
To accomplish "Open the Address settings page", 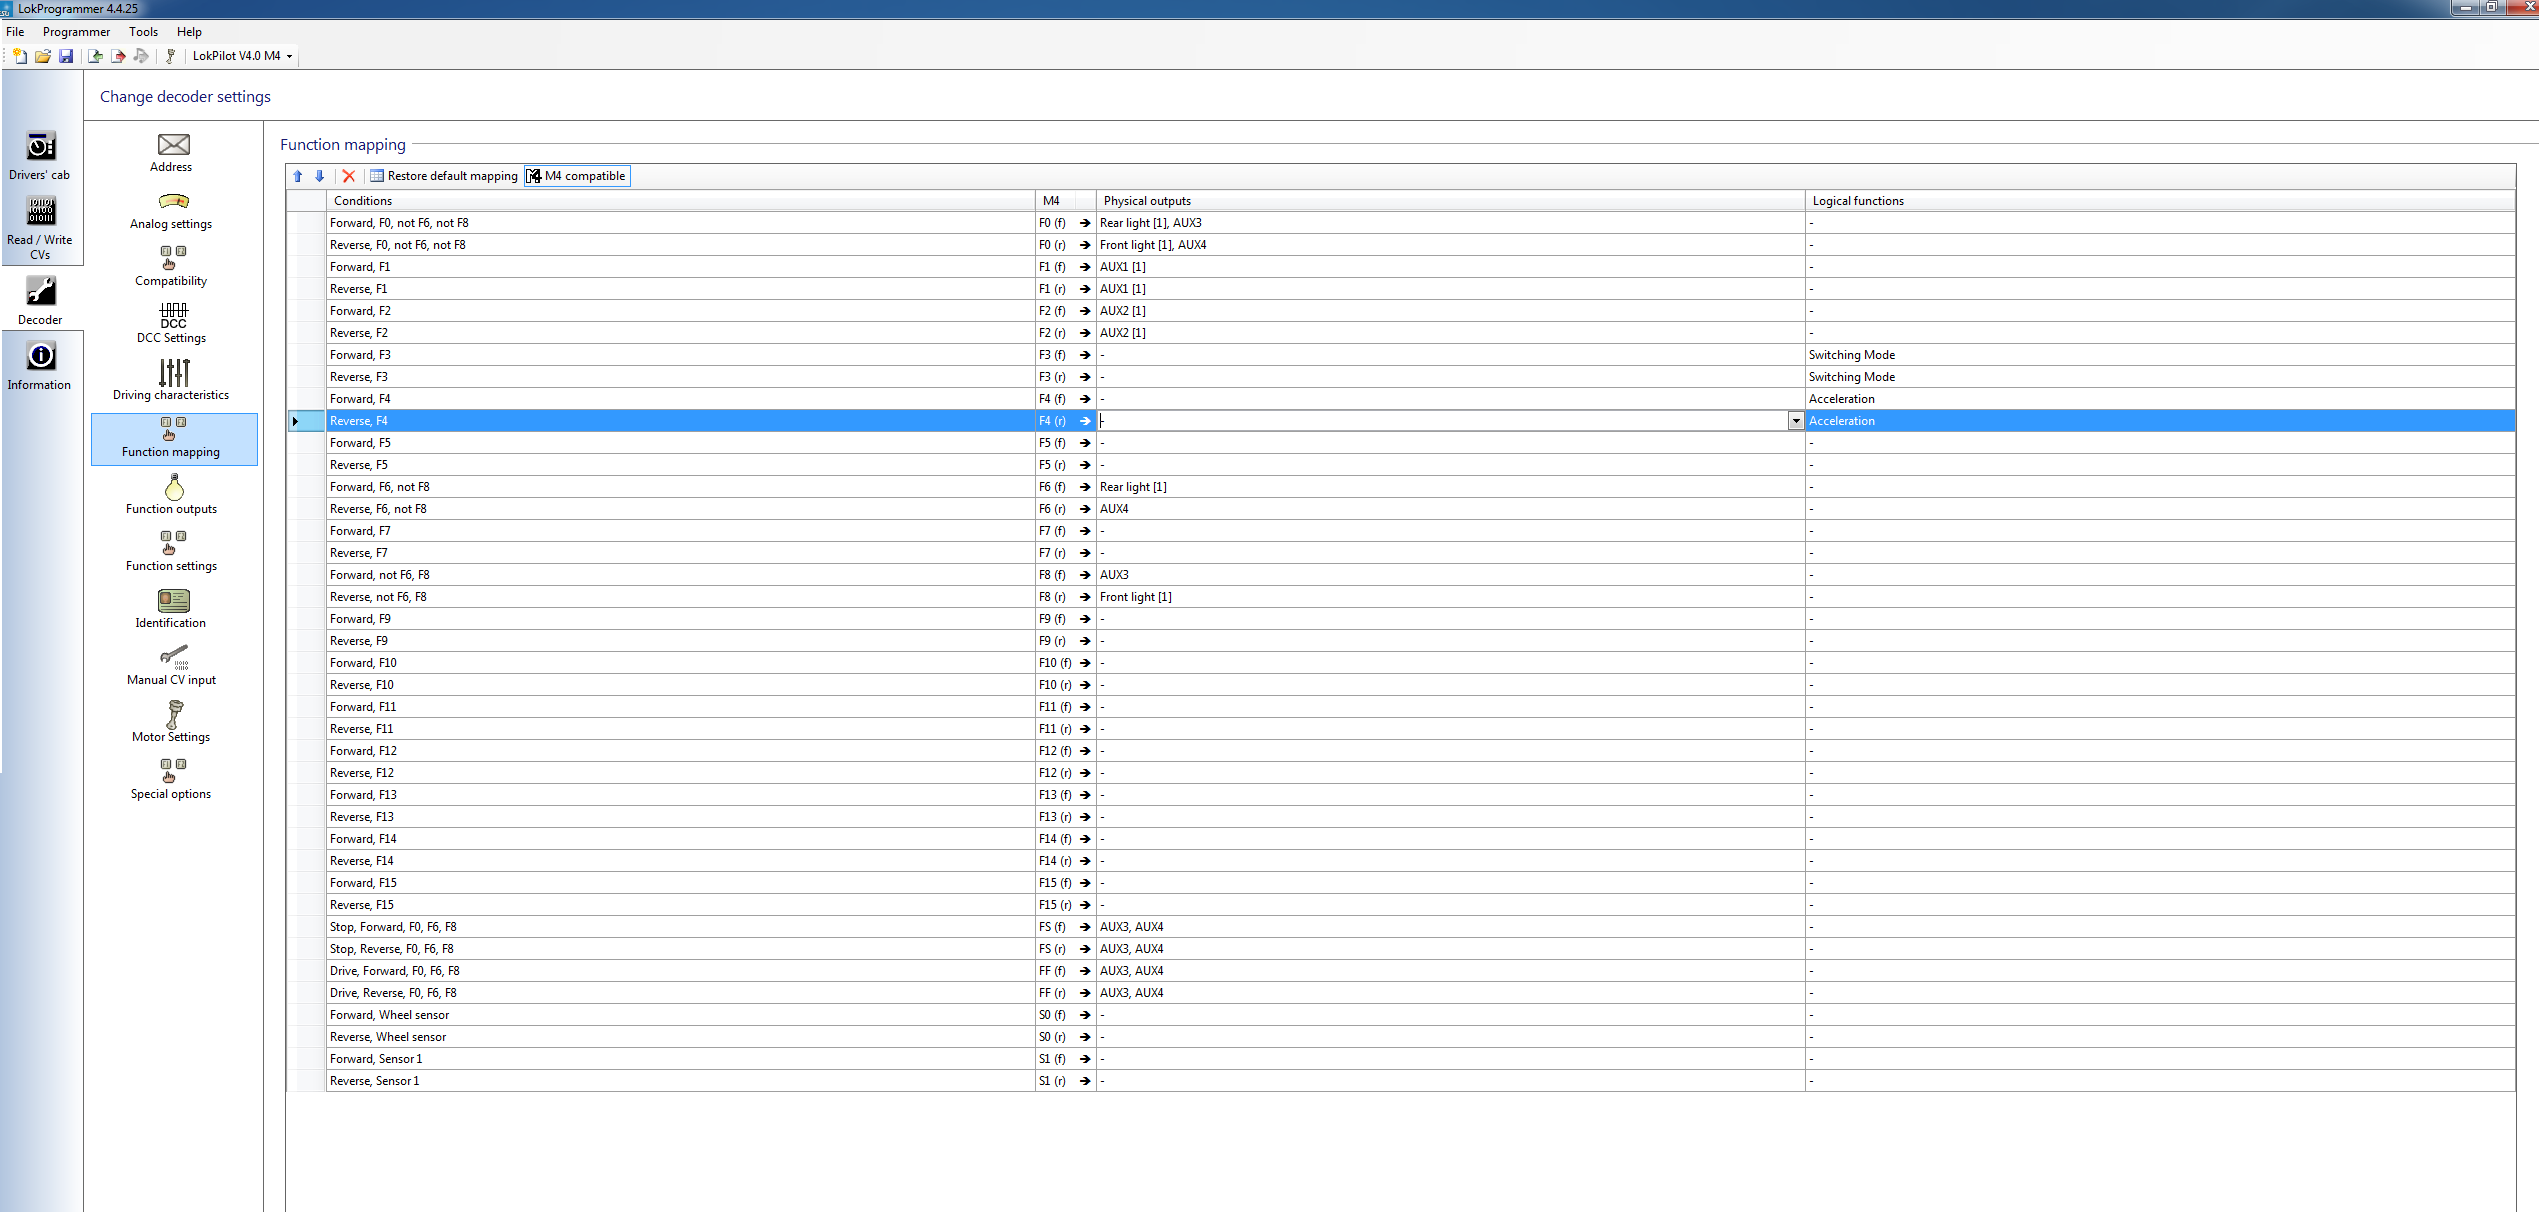I will coord(172,153).
